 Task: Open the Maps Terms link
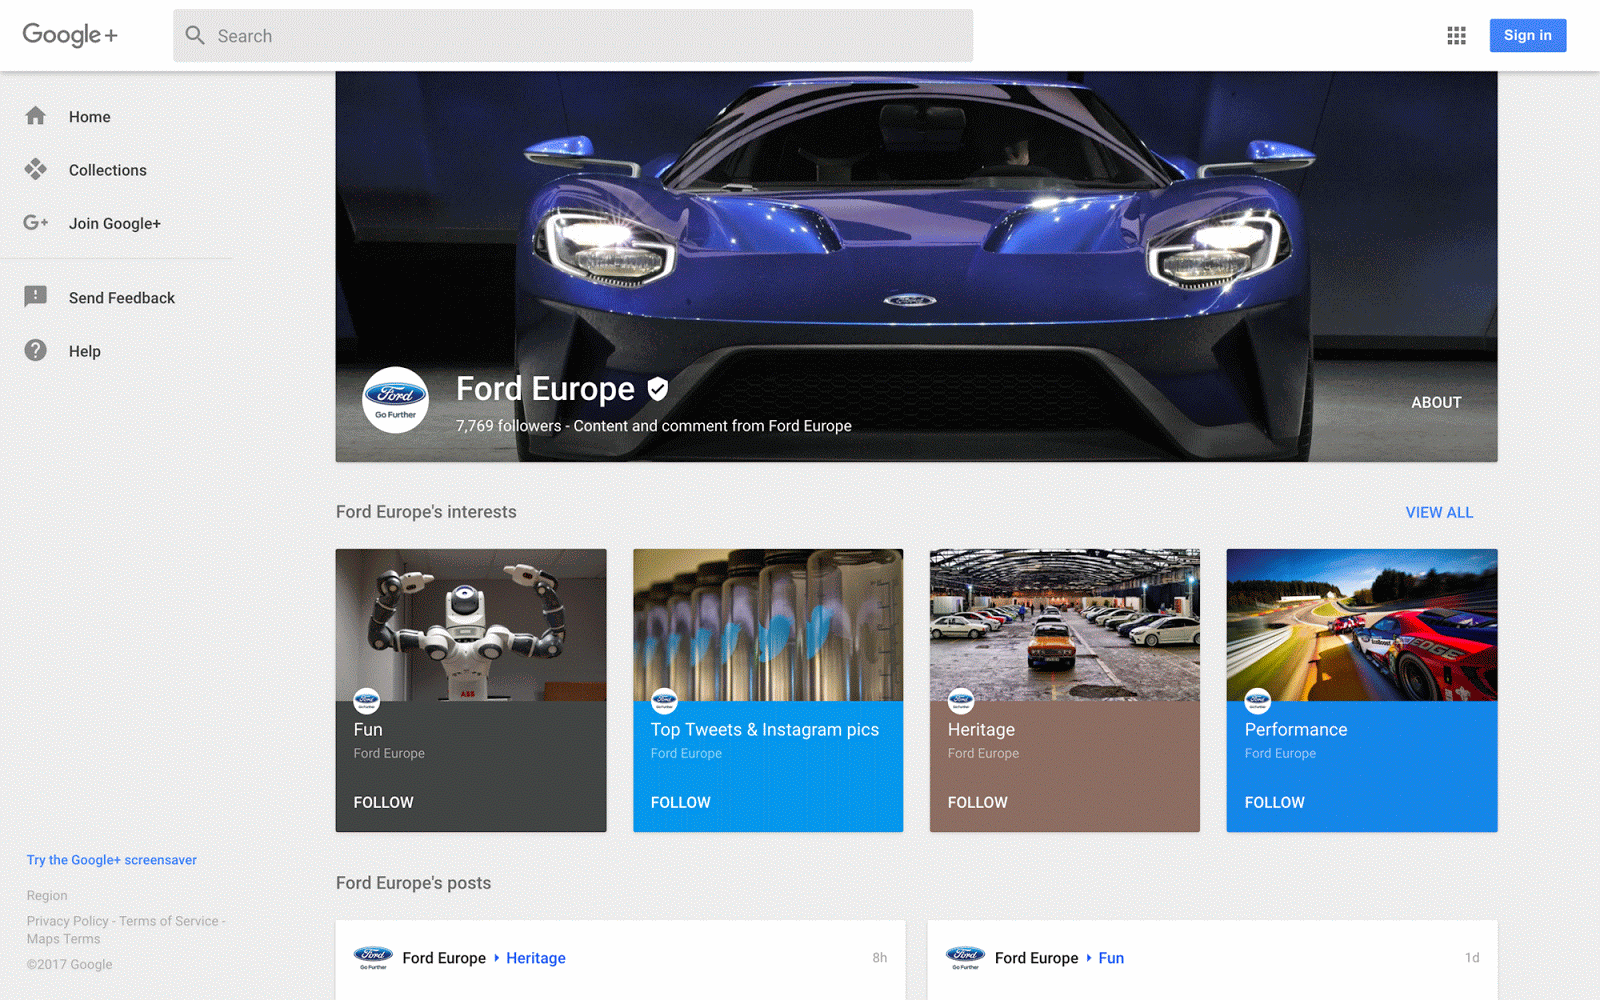click(x=63, y=939)
